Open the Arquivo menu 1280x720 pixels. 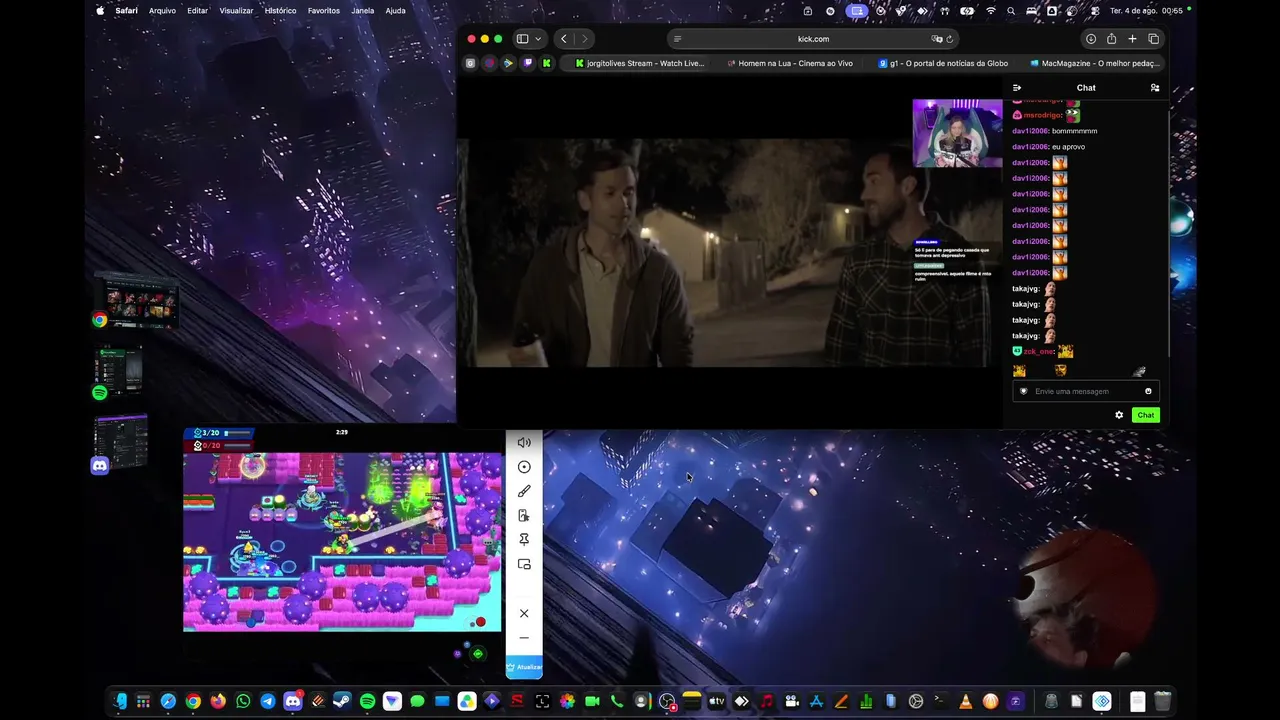pyautogui.click(x=162, y=10)
